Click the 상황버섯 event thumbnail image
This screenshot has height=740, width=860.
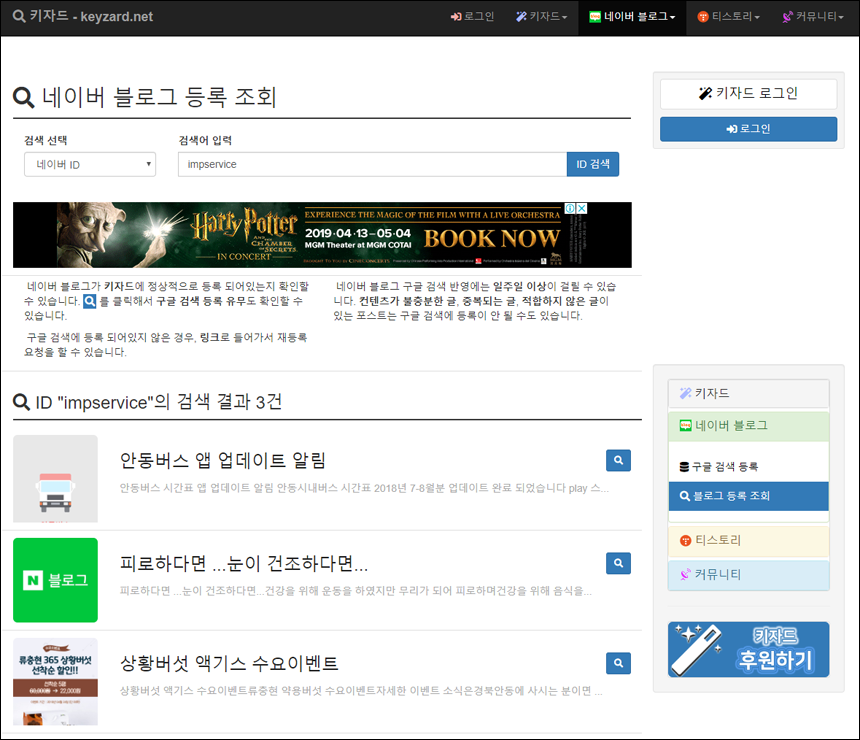click(x=55, y=681)
